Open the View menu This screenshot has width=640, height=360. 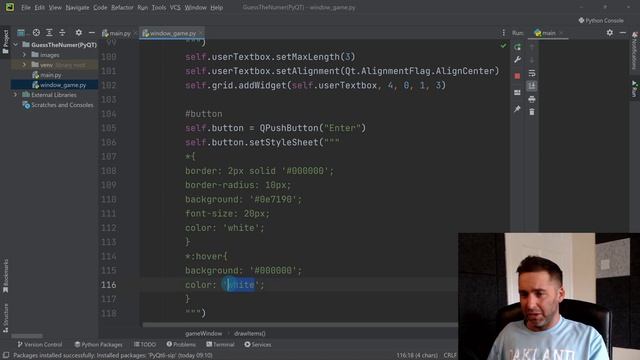pos(55,7)
